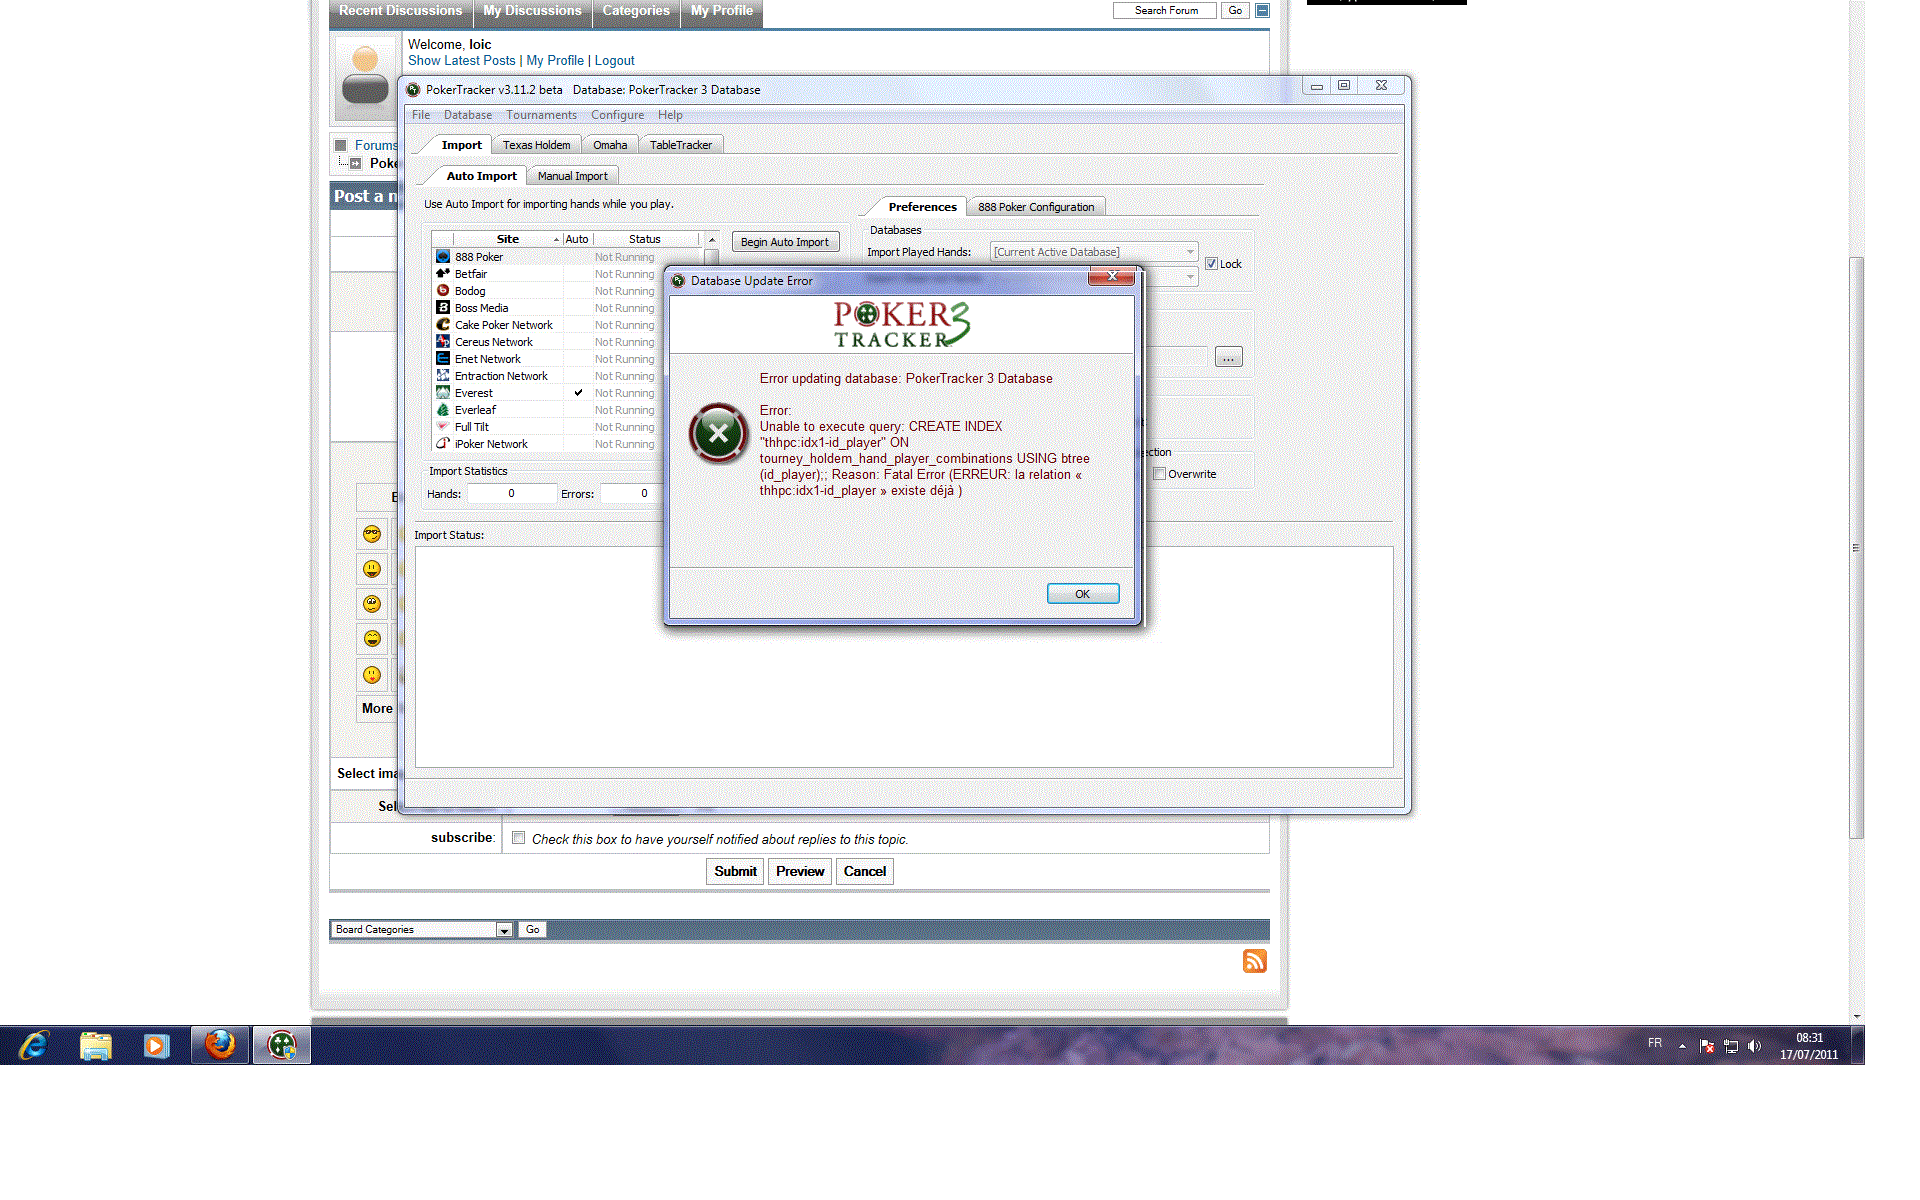Click the PokerTracker taskbar icon

[x=282, y=1045]
